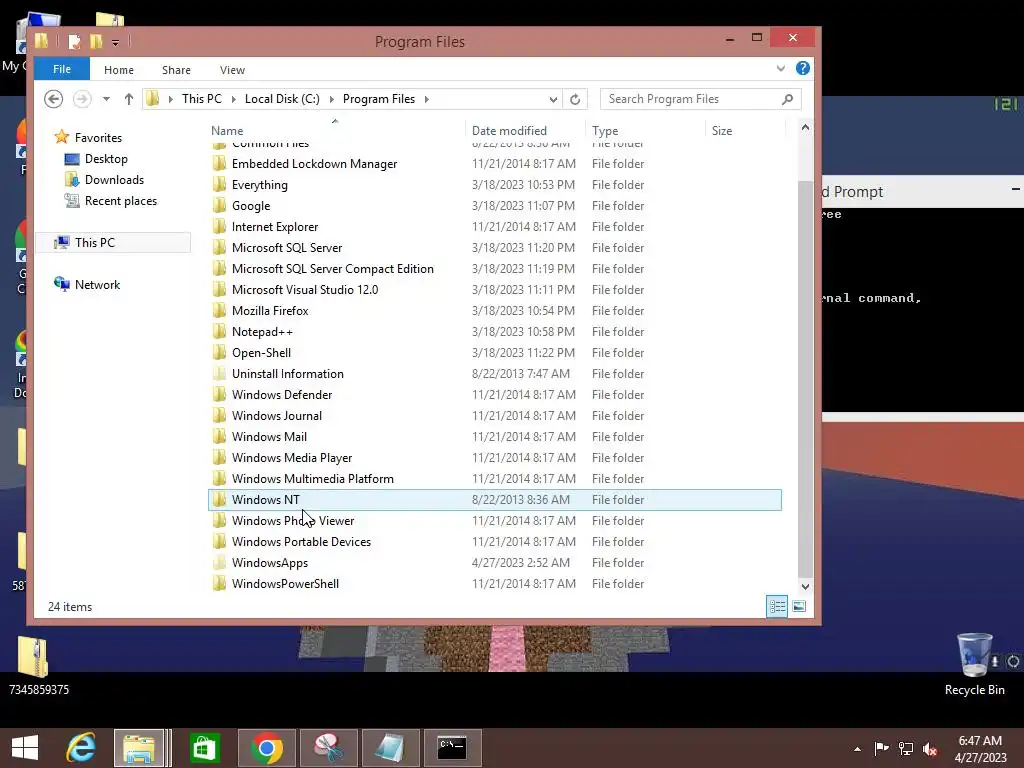Open the View ribbon tab
Screen dimensions: 1024x768
tap(232, 70)
